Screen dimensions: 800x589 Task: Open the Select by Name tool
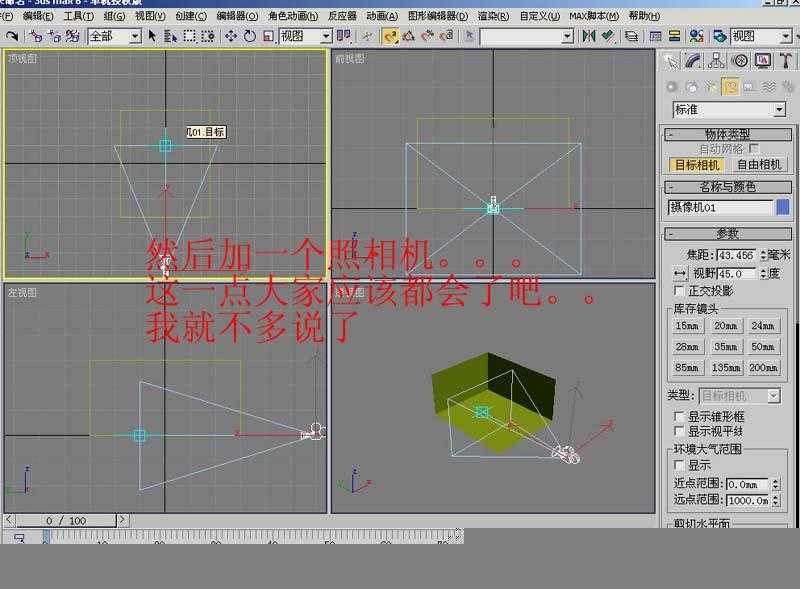(170, 36)
